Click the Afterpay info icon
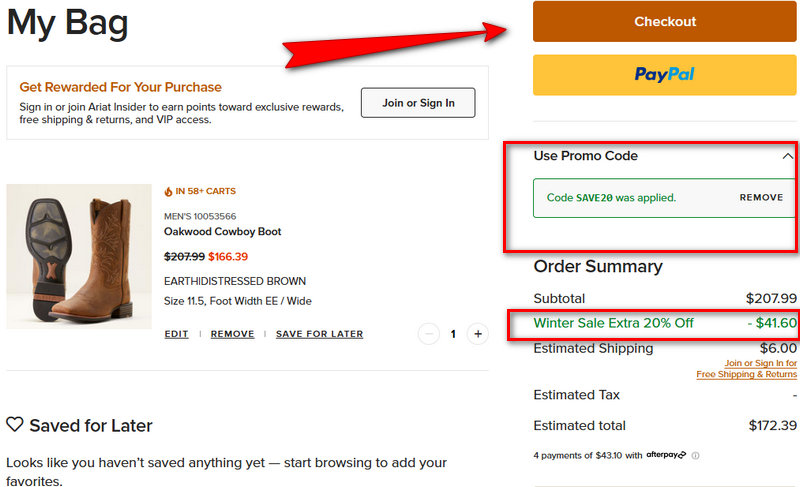This screenshot has height=487, width=800. pos(696,456)
